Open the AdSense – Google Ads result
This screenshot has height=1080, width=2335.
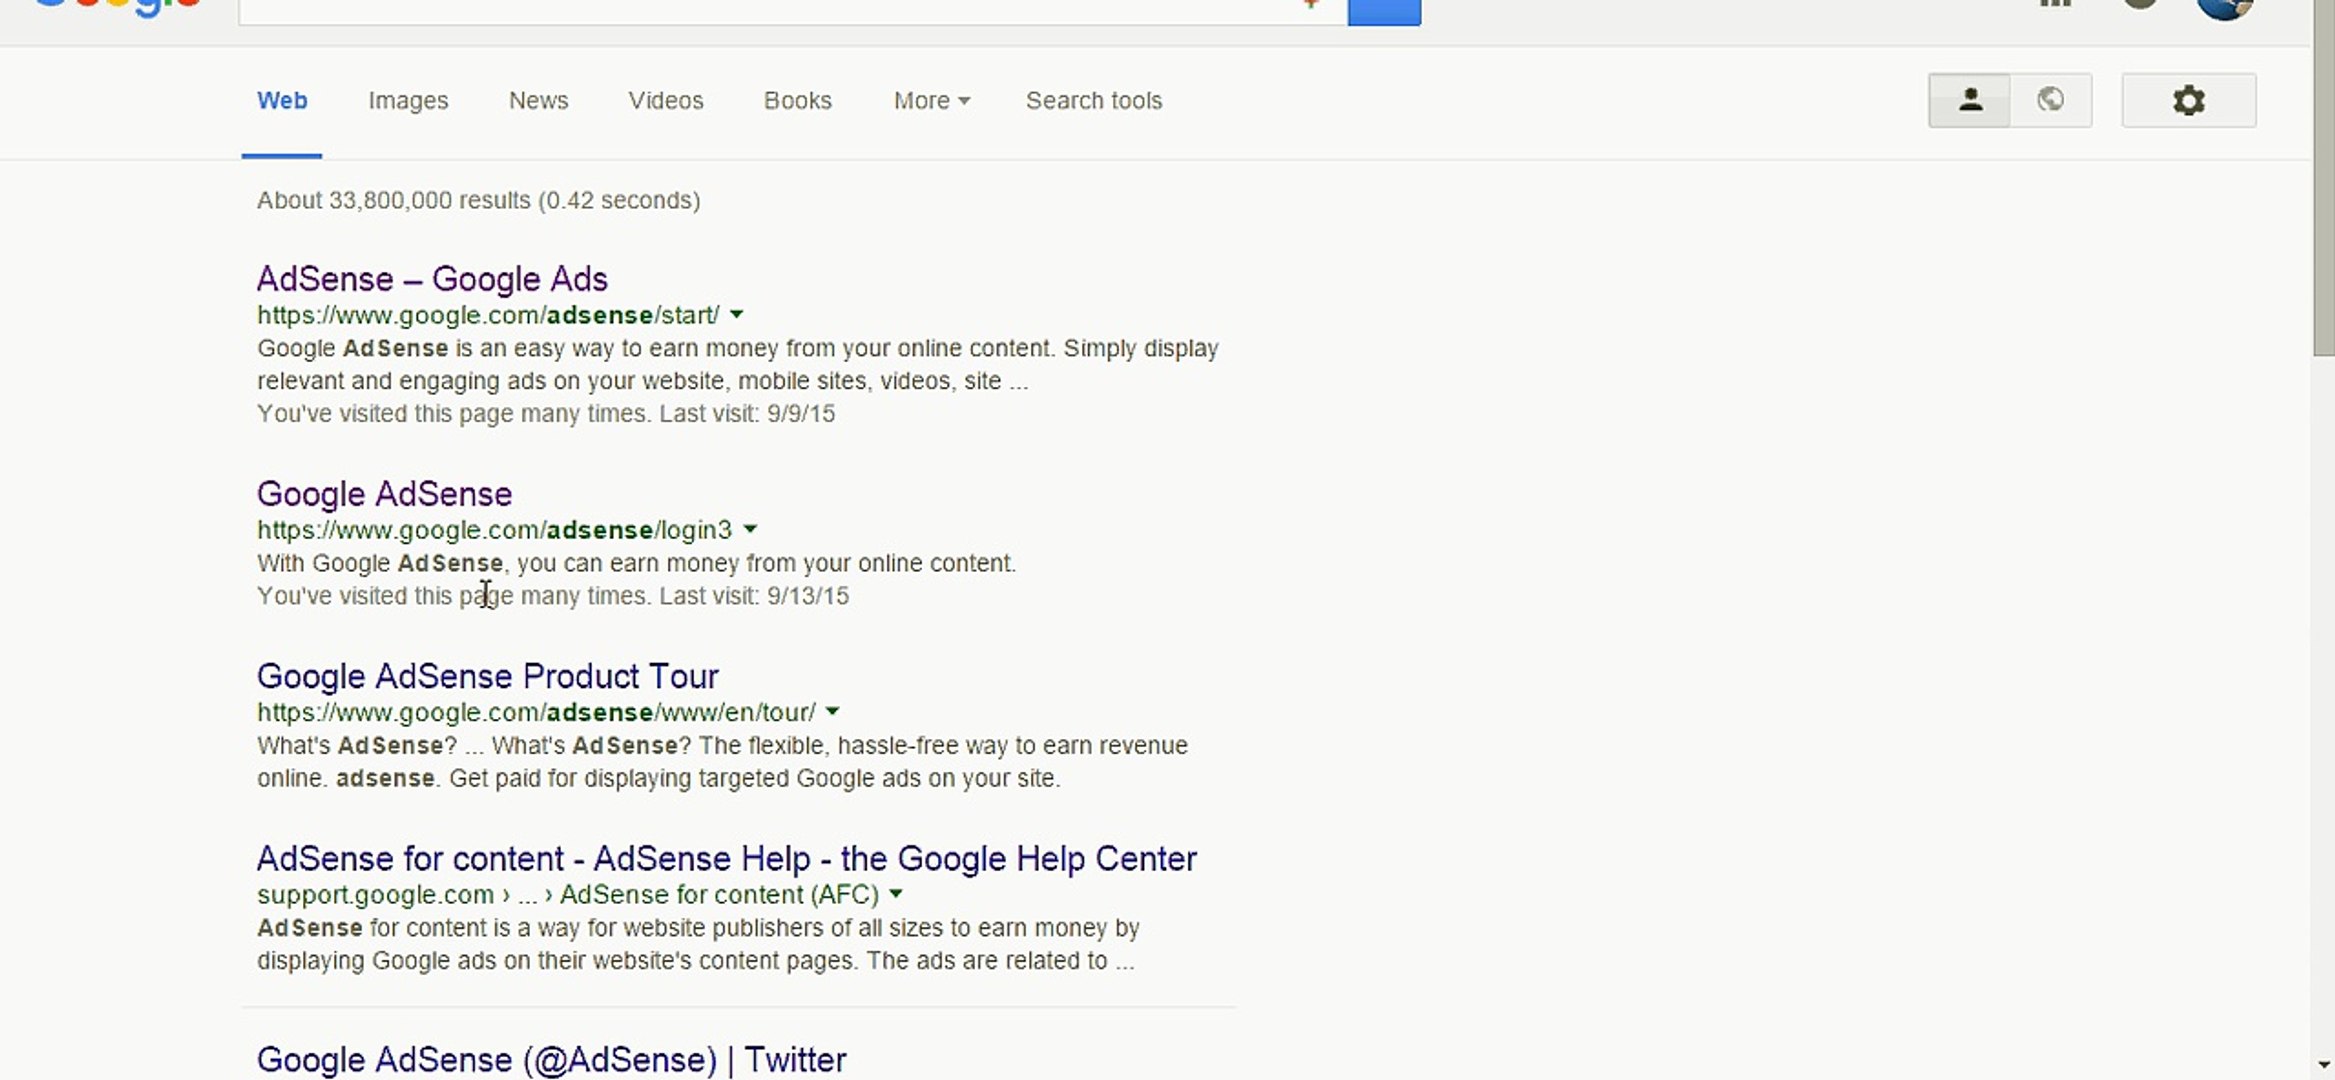(432, 279)
